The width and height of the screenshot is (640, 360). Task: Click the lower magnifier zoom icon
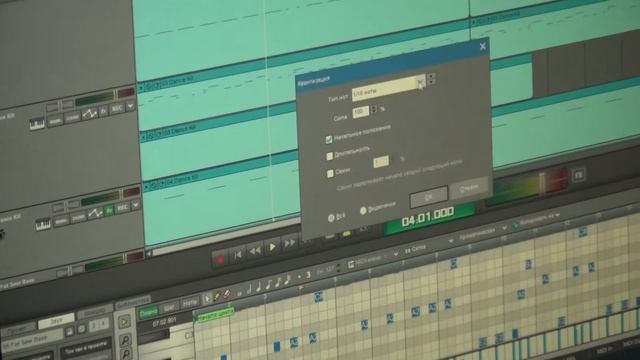click(x=126, y=354)
